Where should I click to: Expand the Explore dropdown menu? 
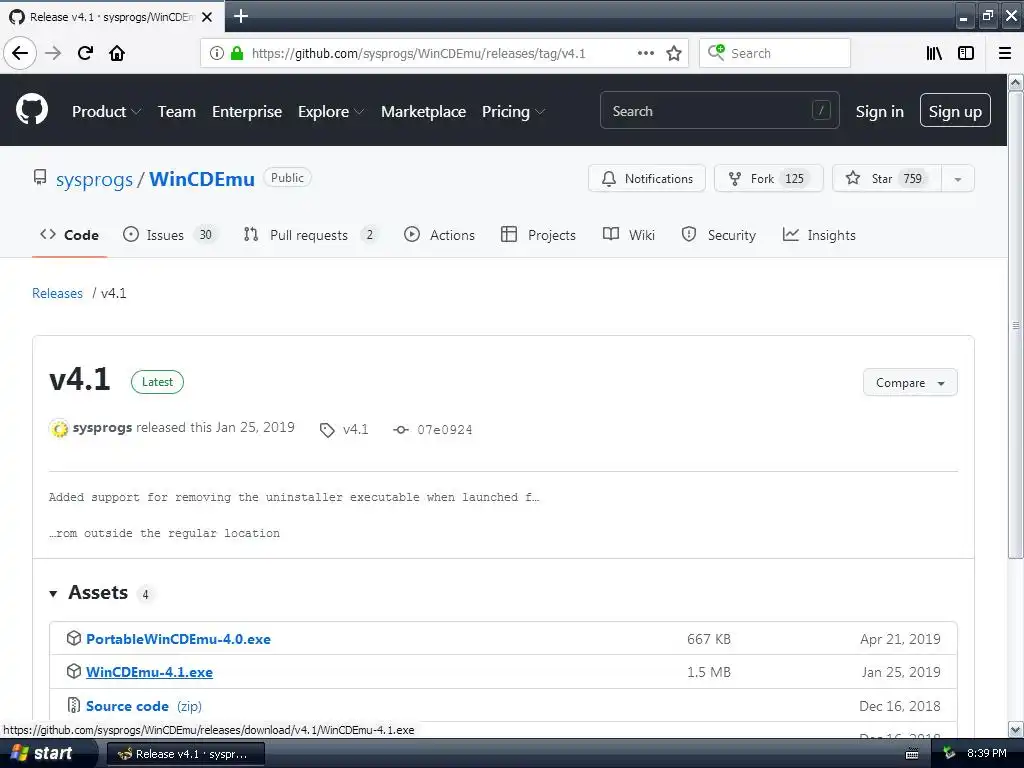pos(330,112)
